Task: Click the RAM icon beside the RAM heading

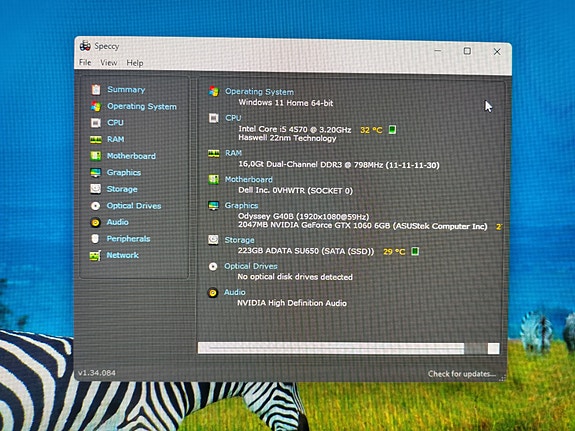Action: [214, 153]
